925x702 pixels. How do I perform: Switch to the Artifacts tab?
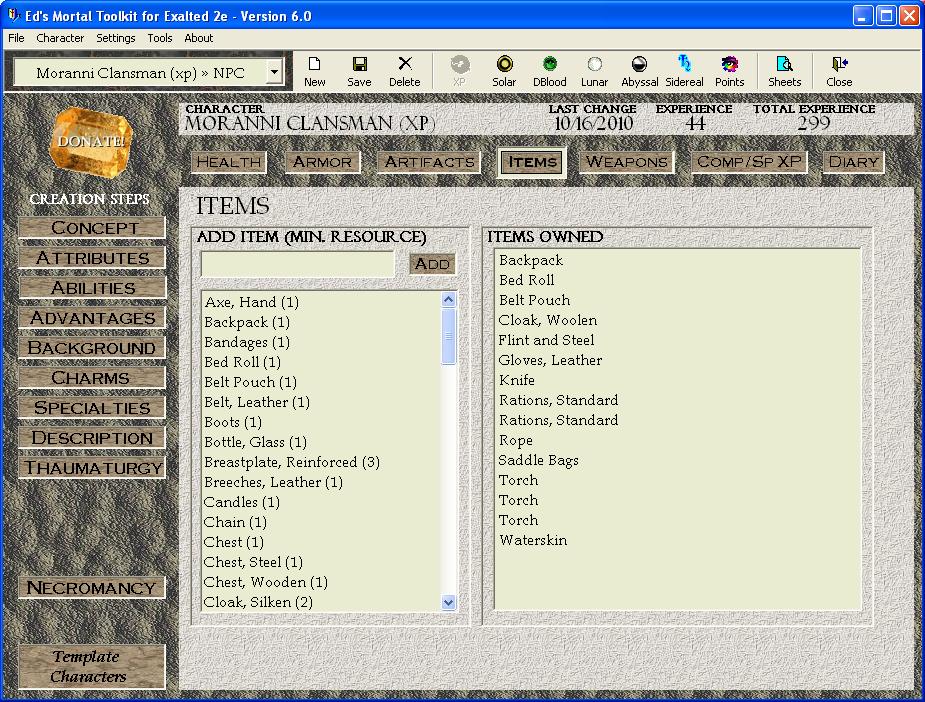click(x=429, y=162)
